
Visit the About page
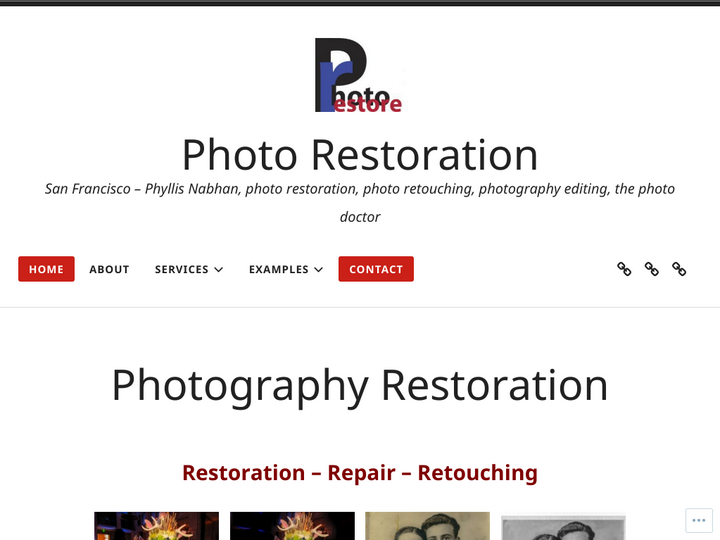[109, 269]
